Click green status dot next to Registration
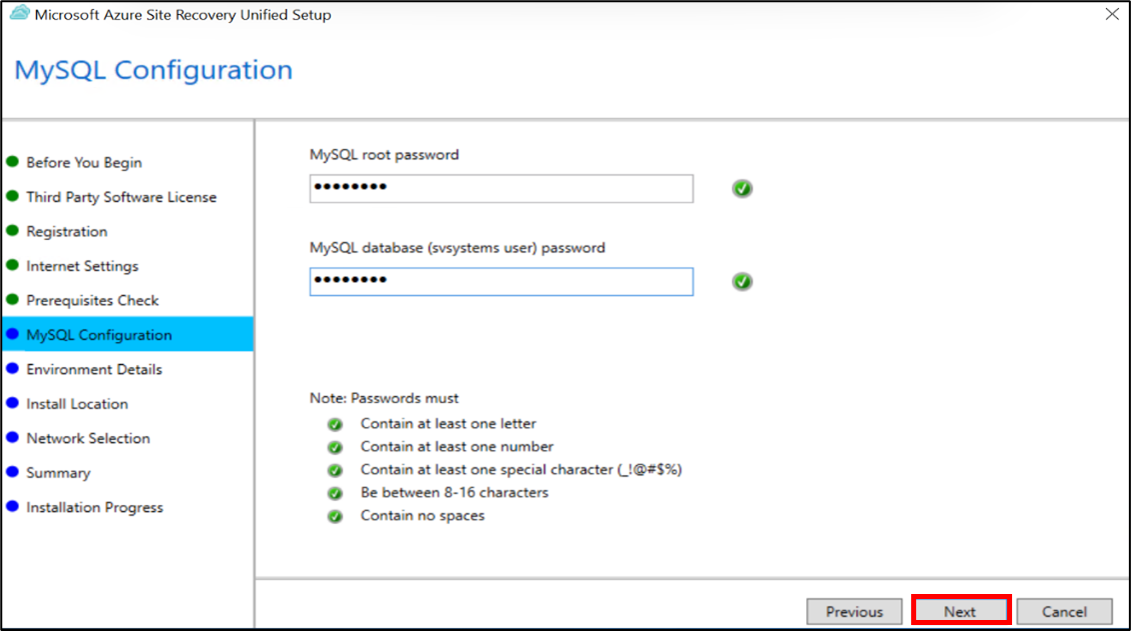The width and height of the screenshot is (1131, 631). [12, 231]
